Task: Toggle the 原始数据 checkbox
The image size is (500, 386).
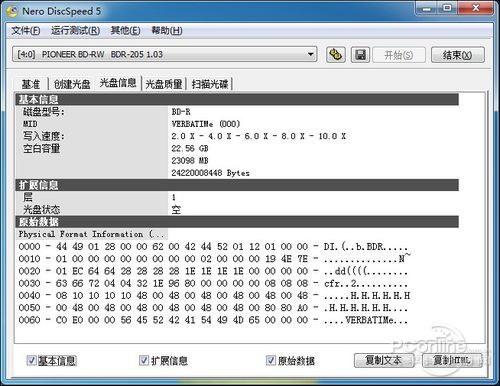Action: [x=271, y=360]
